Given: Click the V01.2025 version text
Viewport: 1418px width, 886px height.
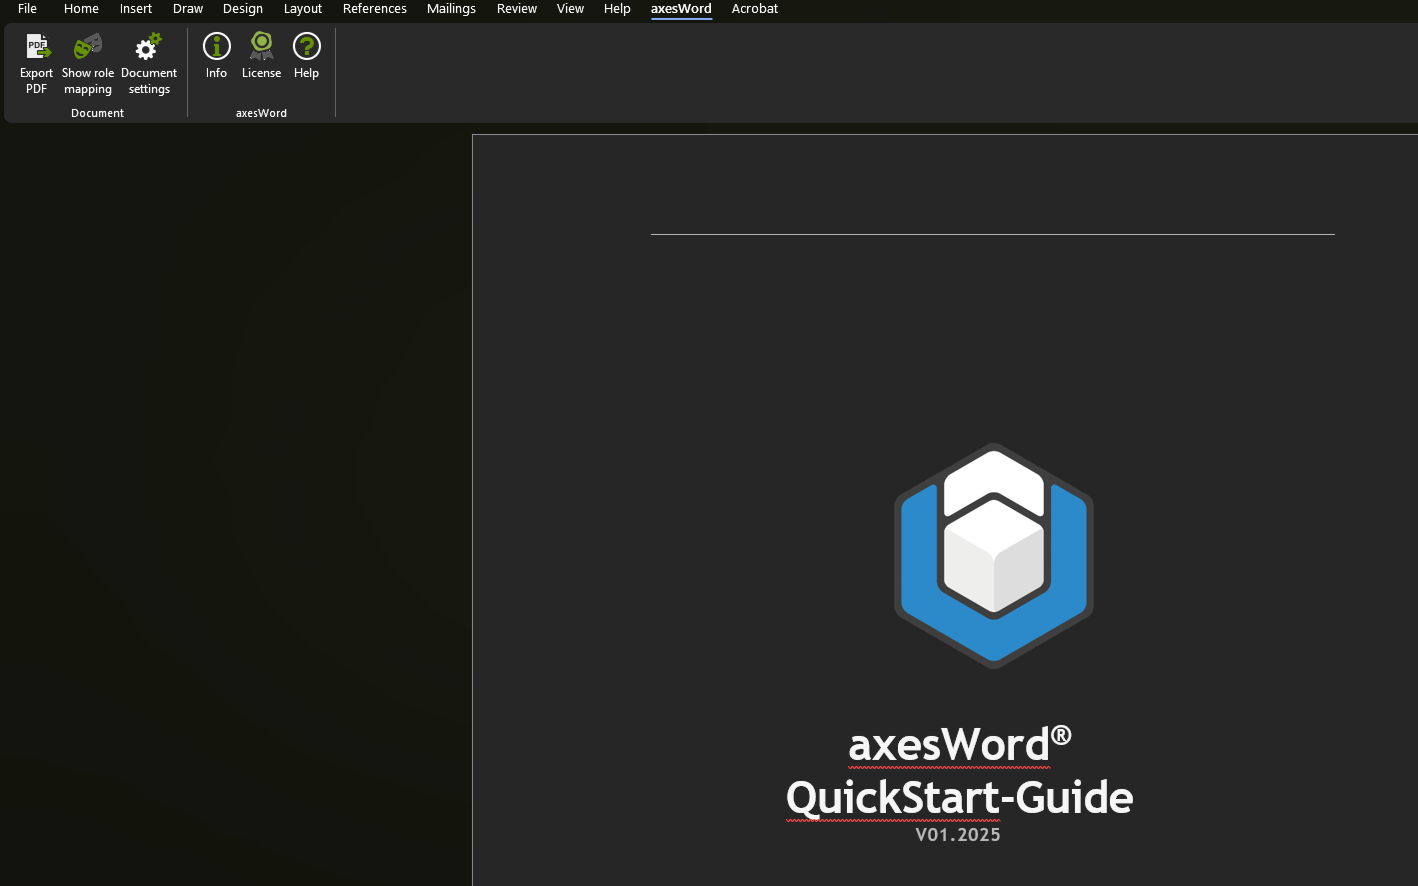Looking at the screenshot, I should click(x=957, y=834).
